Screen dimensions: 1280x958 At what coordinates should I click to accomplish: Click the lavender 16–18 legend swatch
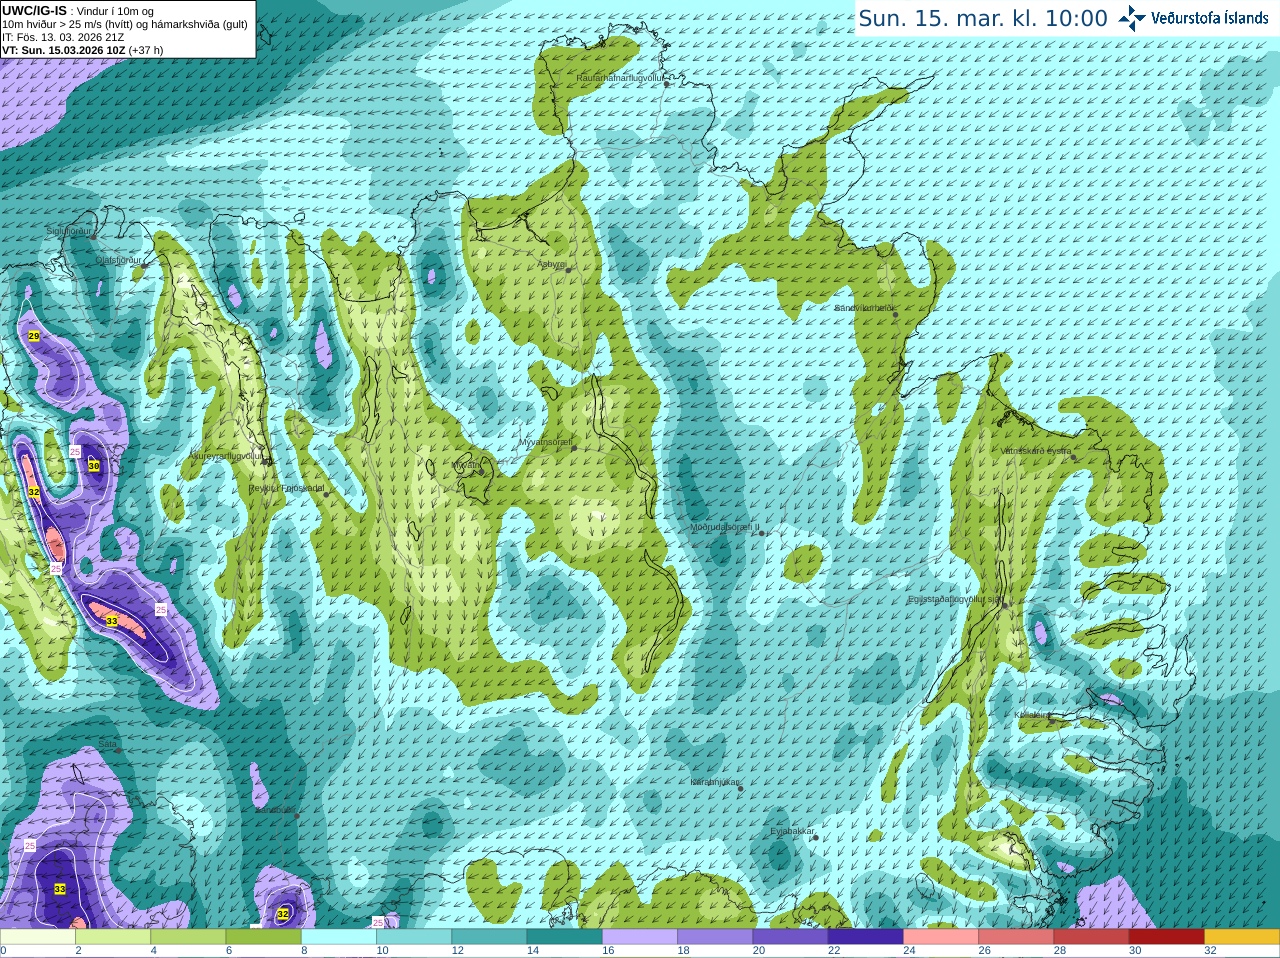point(640,937)
